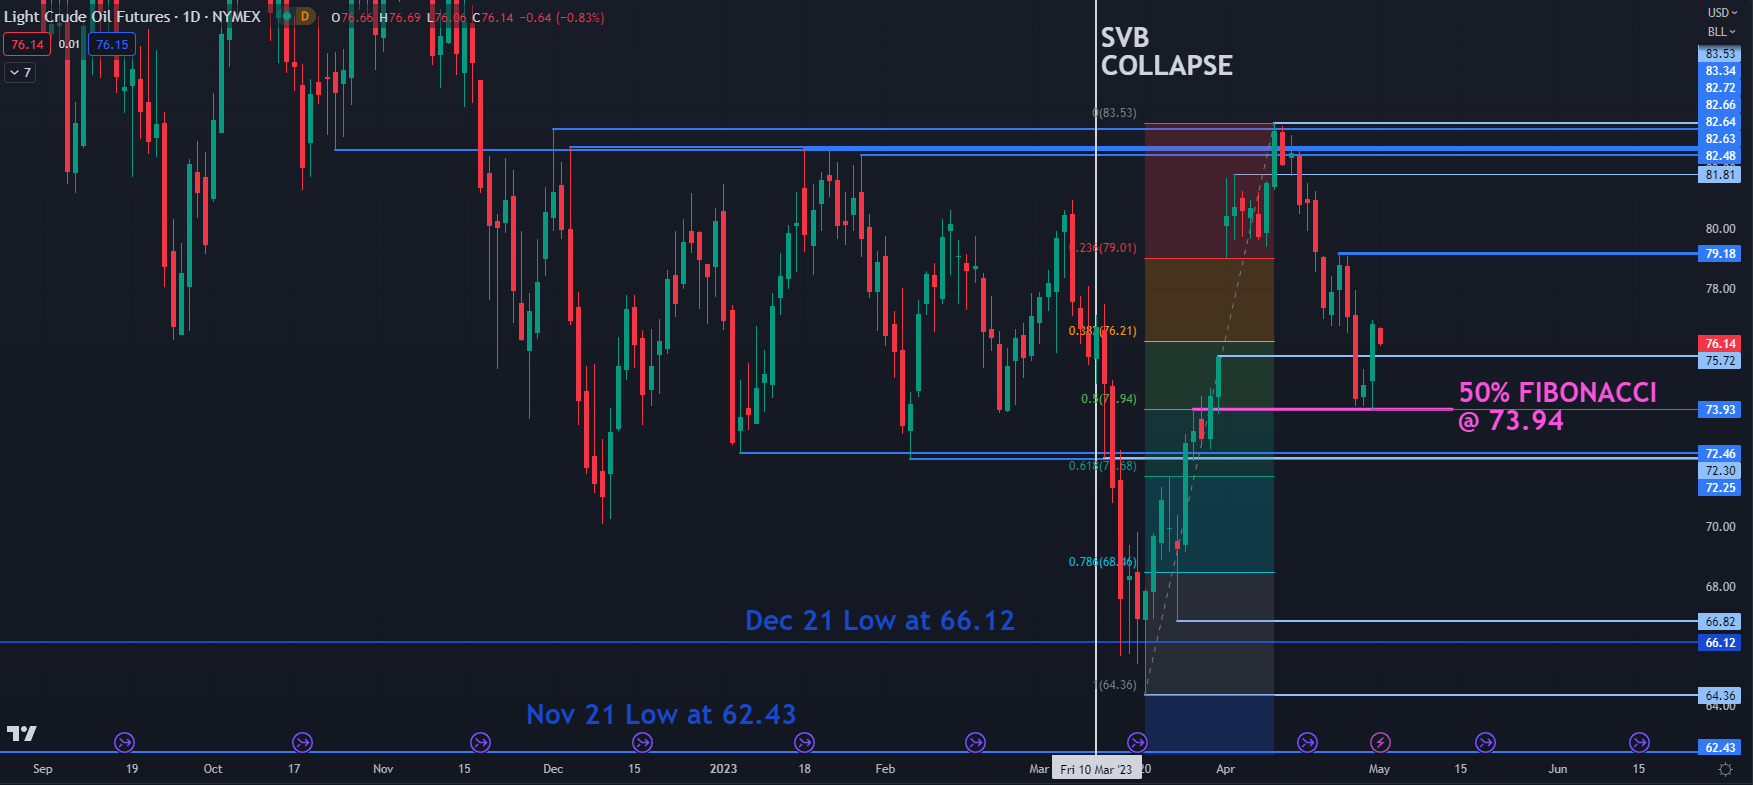This screenshot has width=1753, height=785.
Task: Click the 83.53 price axis label
Action: point(1720,54)
